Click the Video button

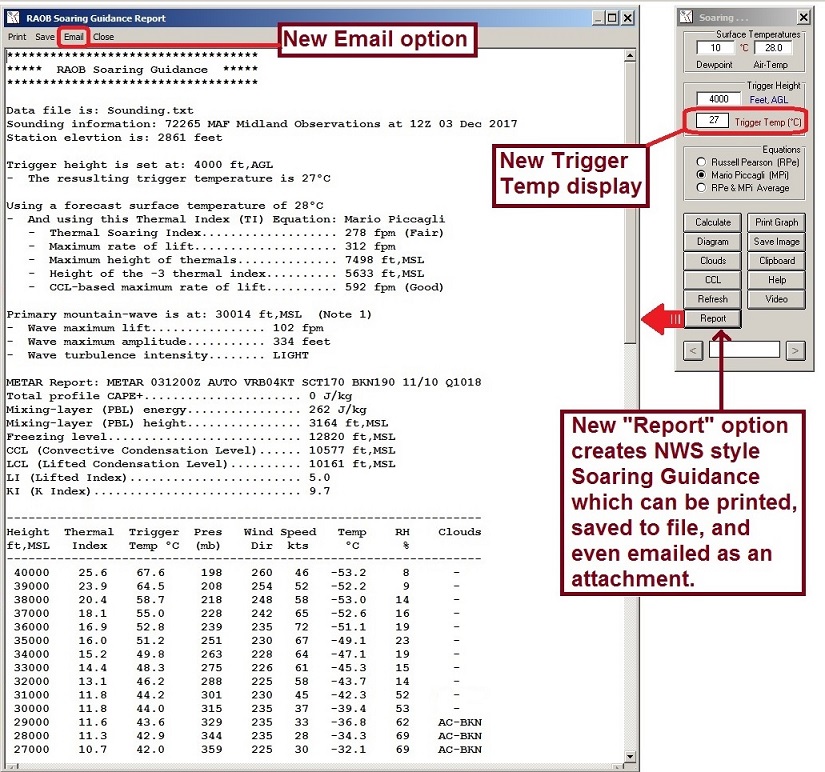[777, 299]
